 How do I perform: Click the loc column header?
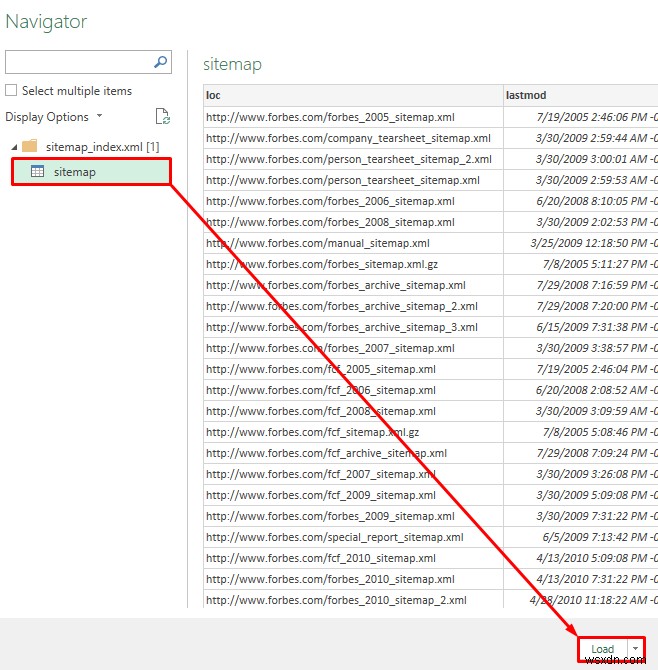[x=353, y=95]
